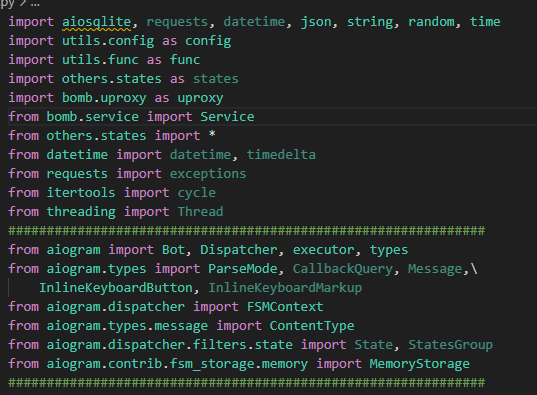Click 'aiogram.dispatcher' before FSMContext import
This screenshot has width=537, height=395.
click(x=116, y=307)
